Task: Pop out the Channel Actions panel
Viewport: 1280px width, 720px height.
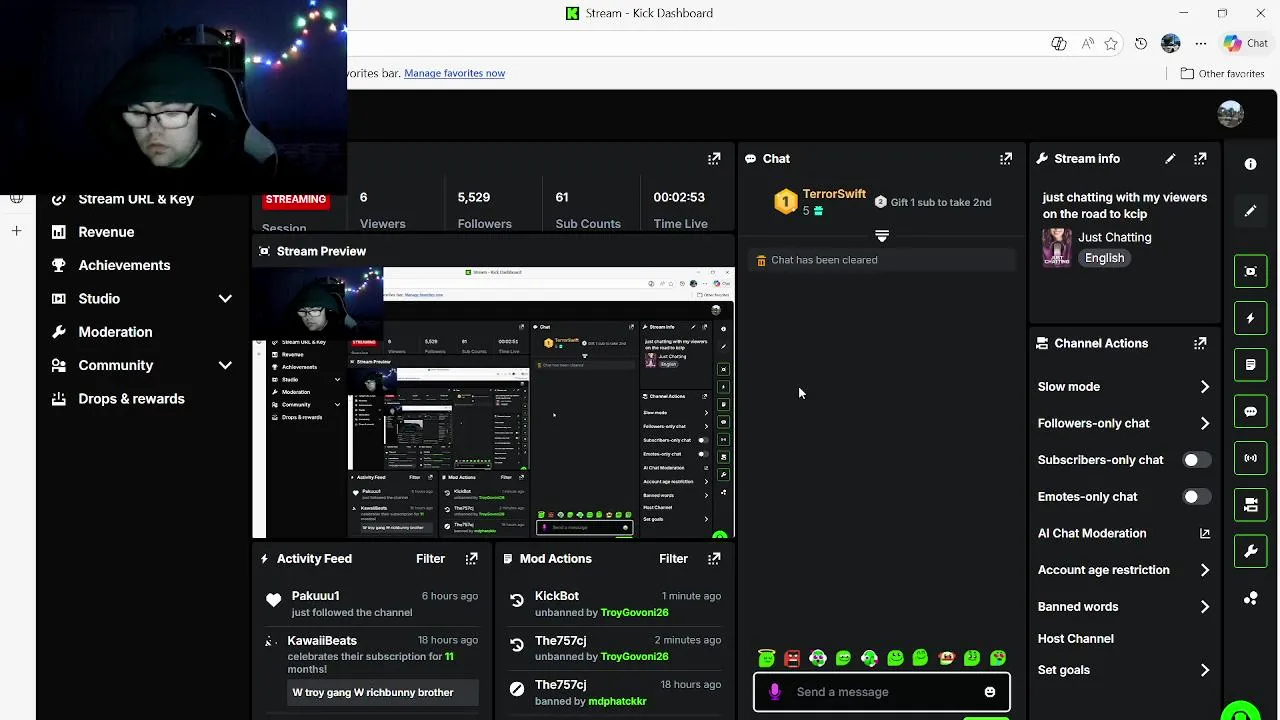Action: tap(1200, 343)
